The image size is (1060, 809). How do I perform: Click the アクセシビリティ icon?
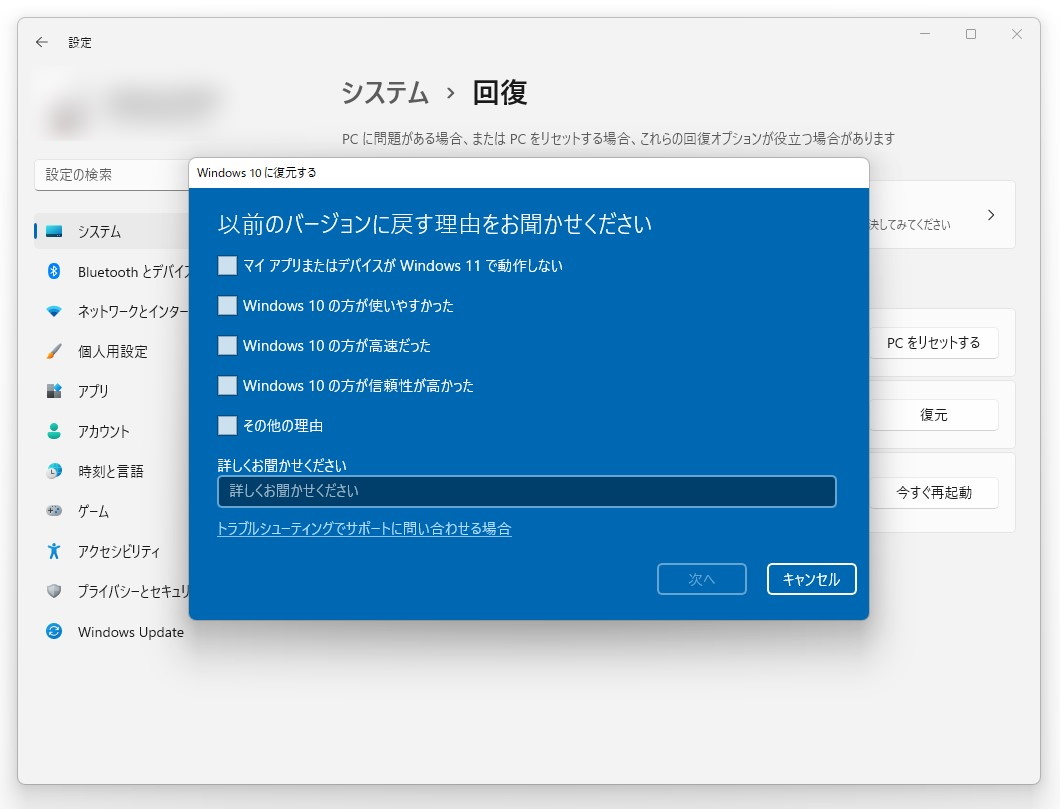tap(54, 551)
